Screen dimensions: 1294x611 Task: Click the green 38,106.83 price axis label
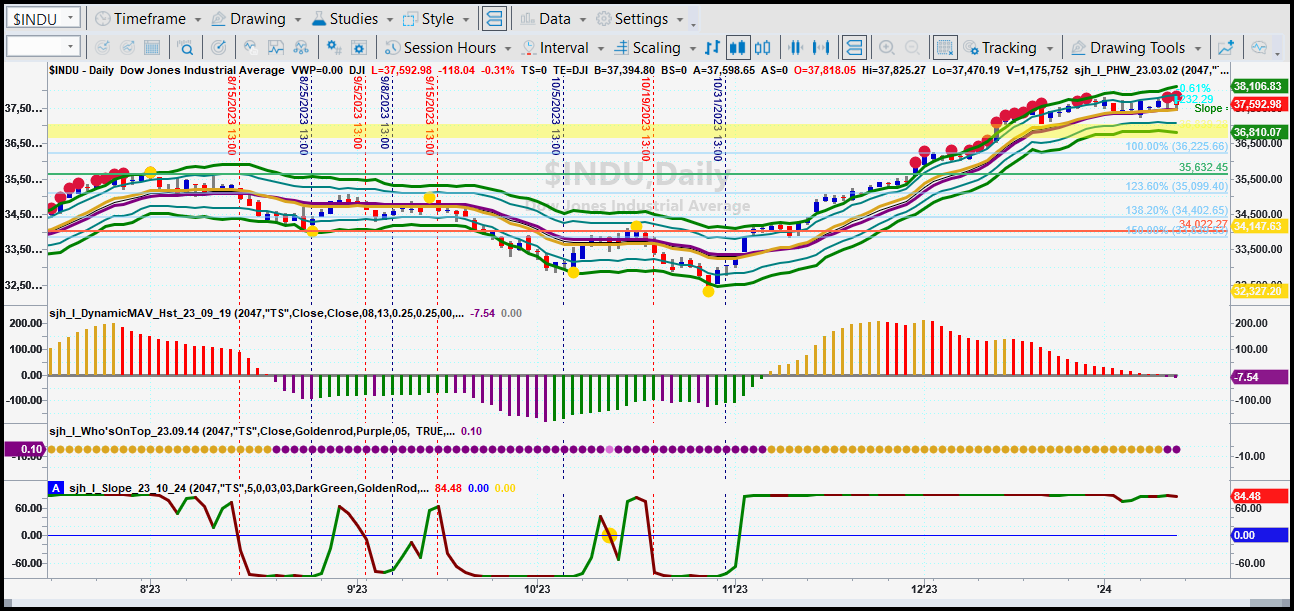click(1259, 87)
